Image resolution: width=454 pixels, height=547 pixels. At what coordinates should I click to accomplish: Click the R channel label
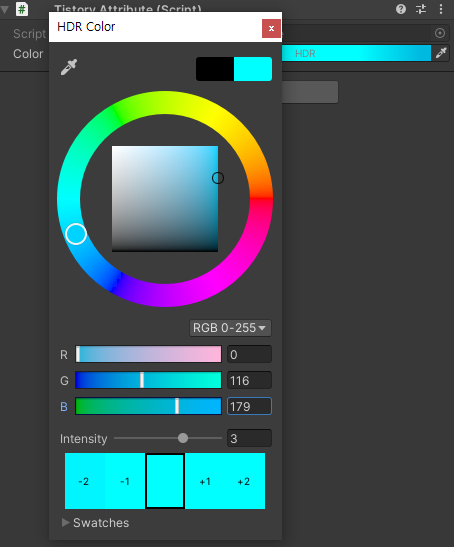64,354
